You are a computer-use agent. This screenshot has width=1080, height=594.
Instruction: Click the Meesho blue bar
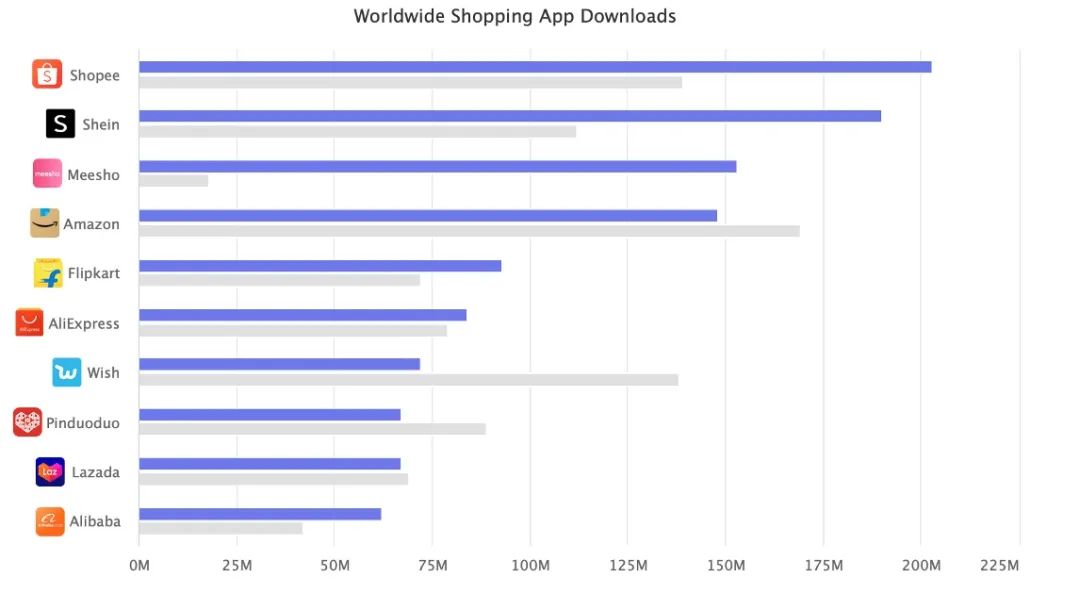point(437,166)
